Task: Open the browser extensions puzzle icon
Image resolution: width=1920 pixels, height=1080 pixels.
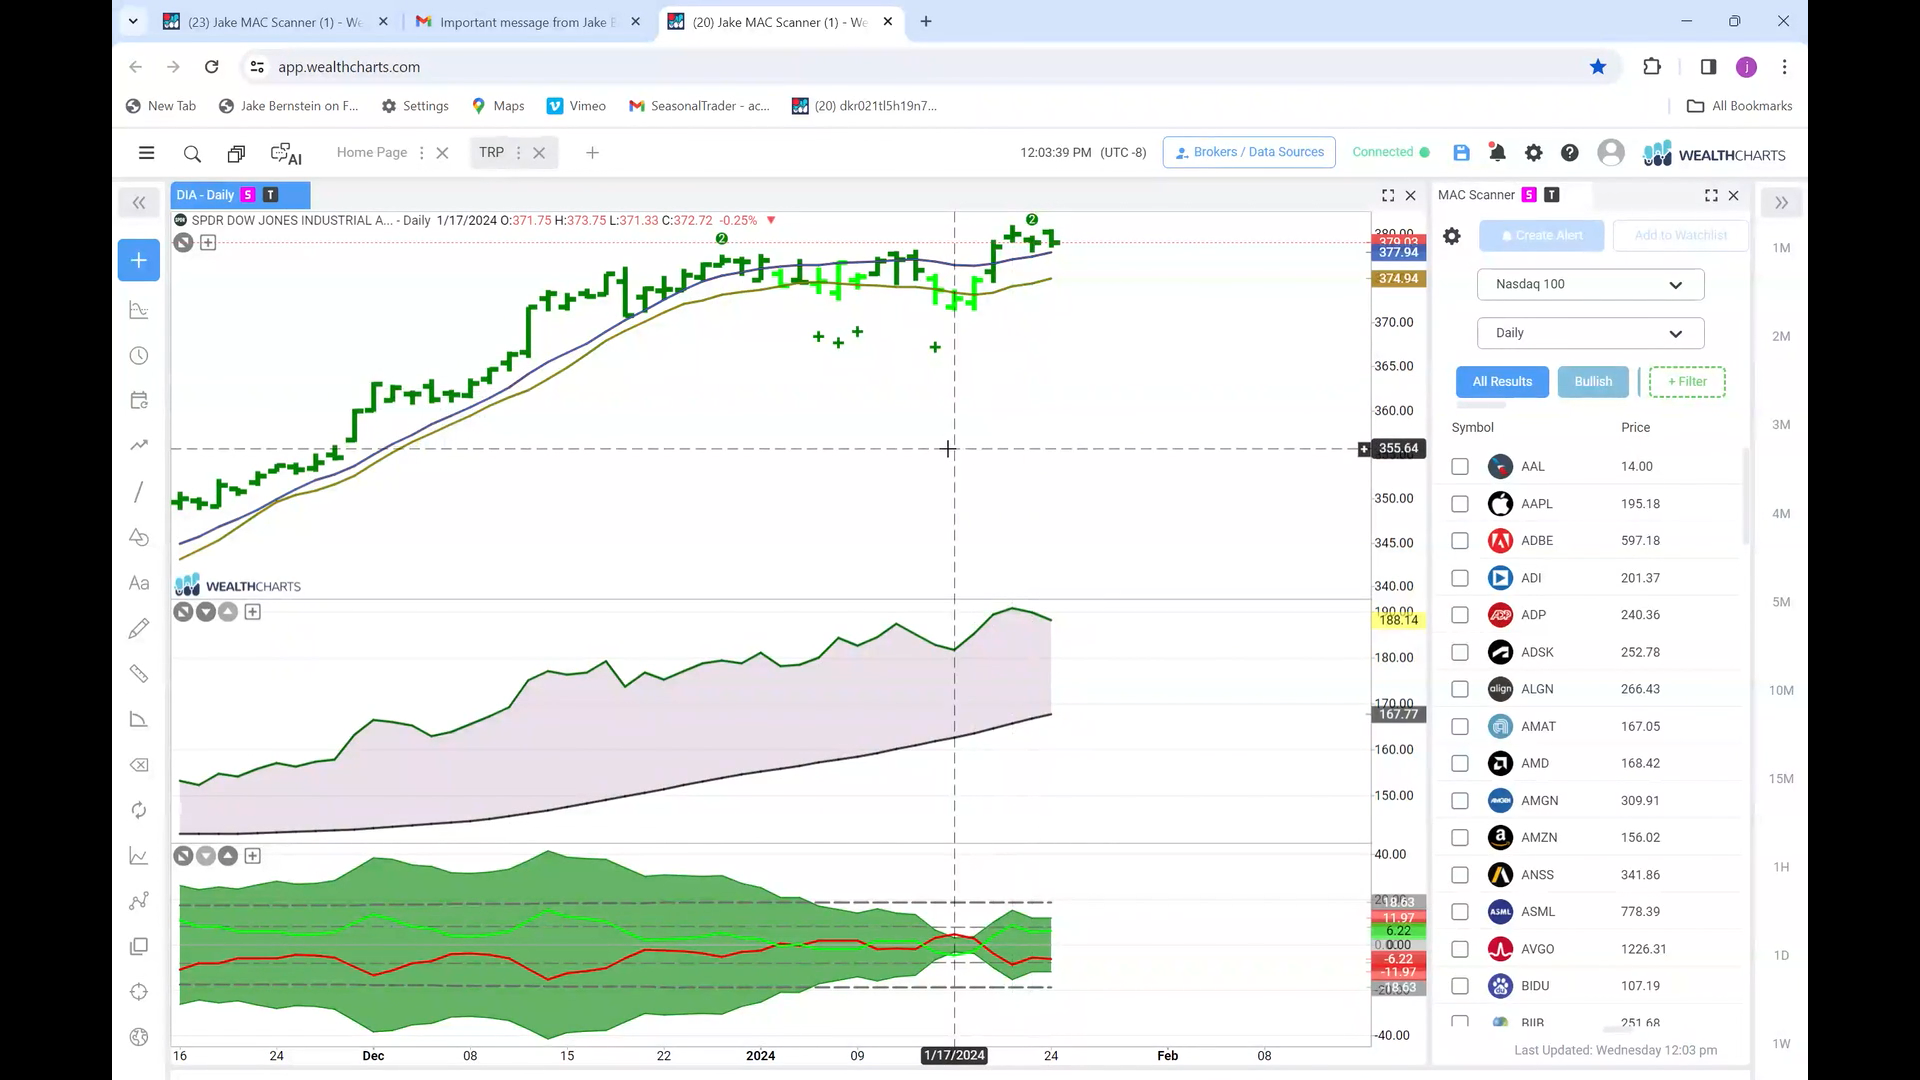Action: point(1652,67)
